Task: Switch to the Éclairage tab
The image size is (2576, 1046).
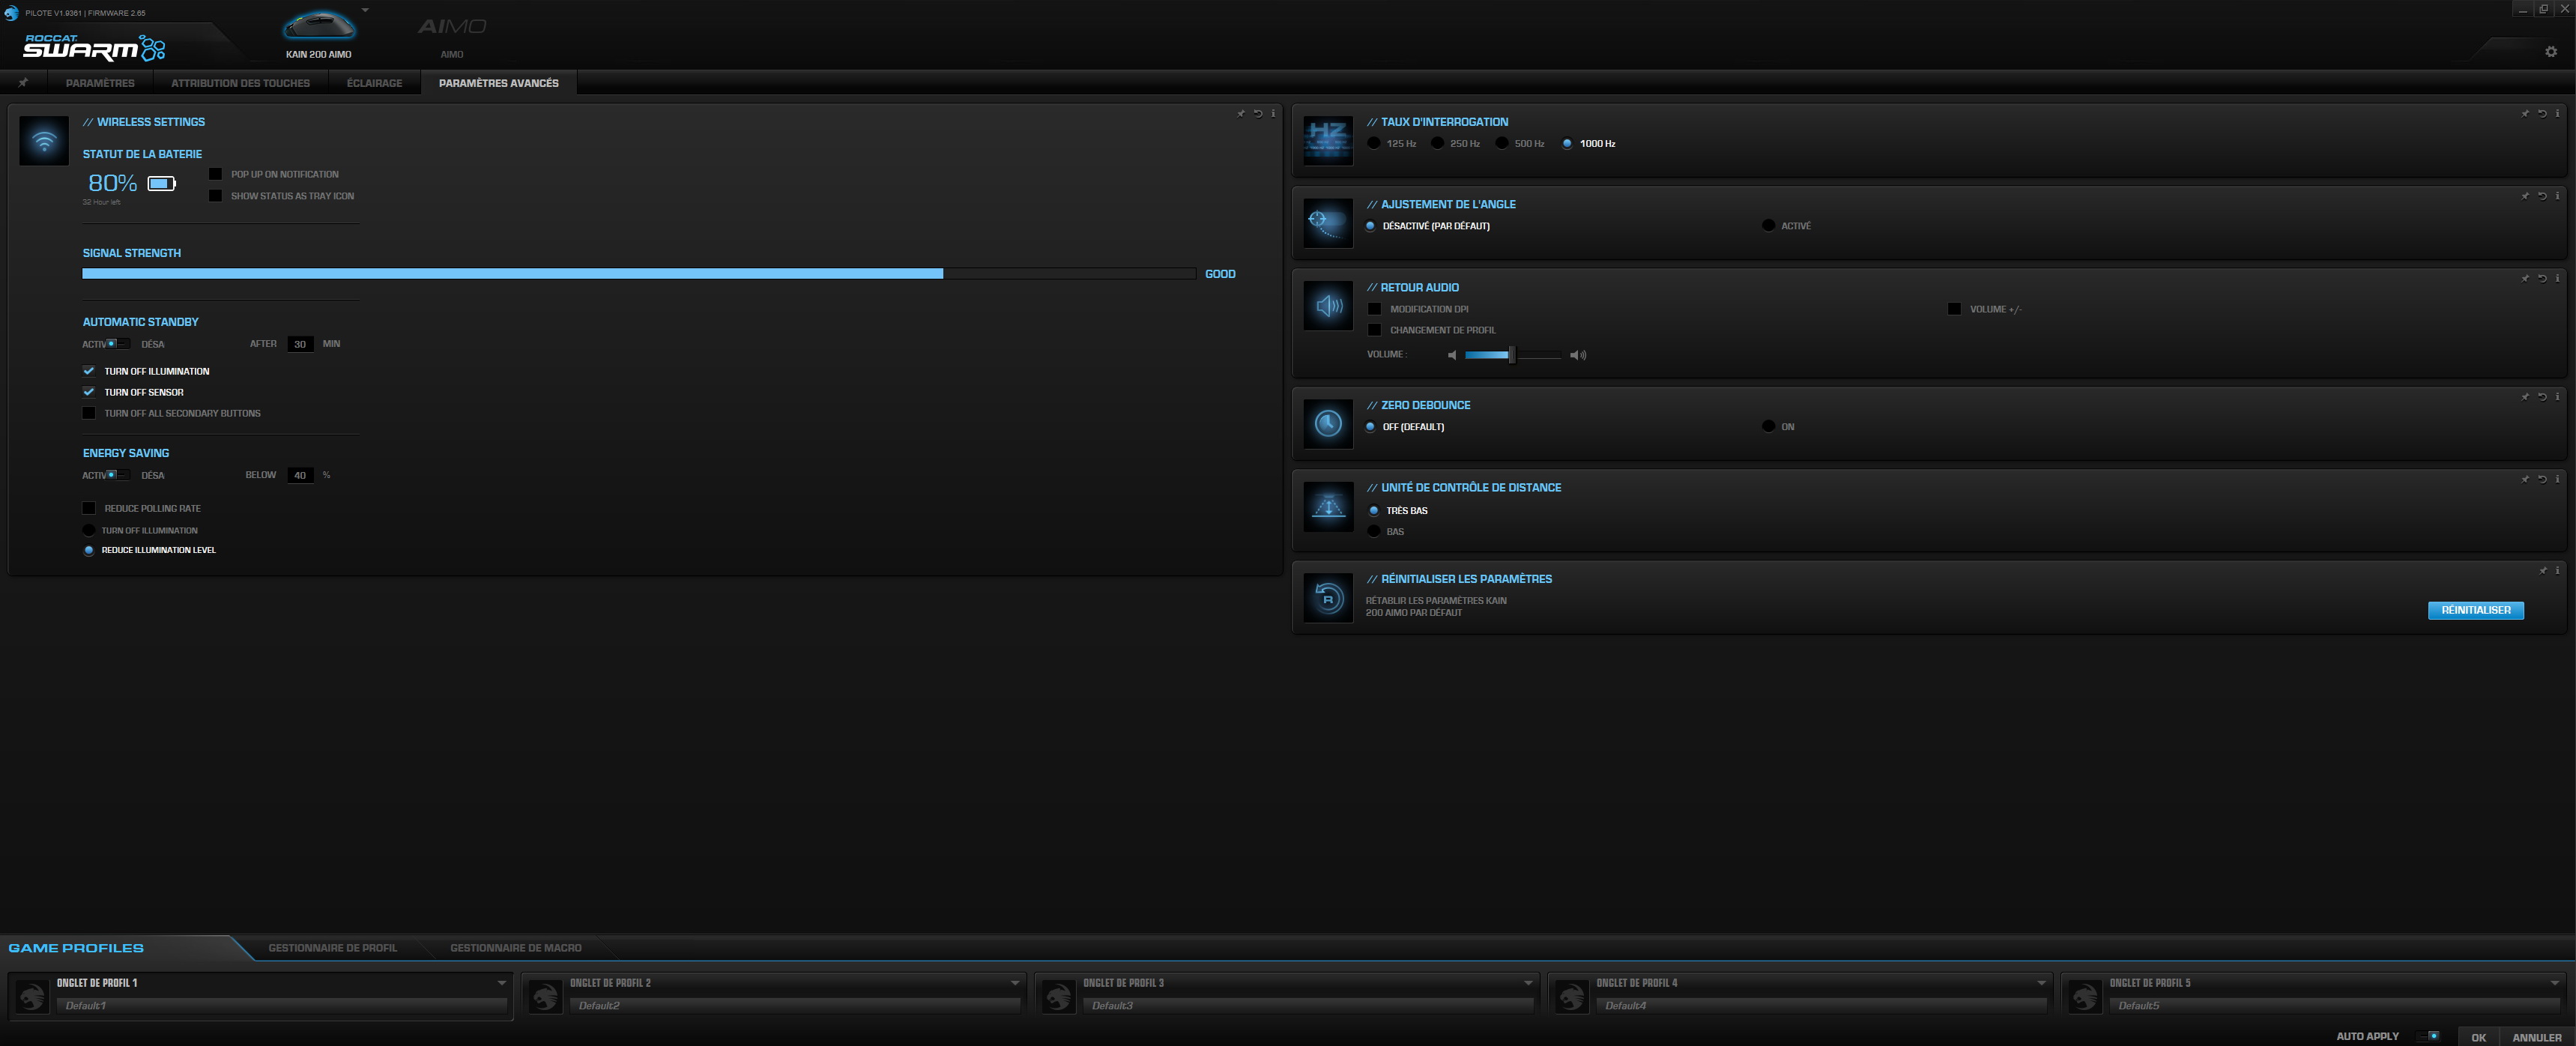Action: click(373, 83)
